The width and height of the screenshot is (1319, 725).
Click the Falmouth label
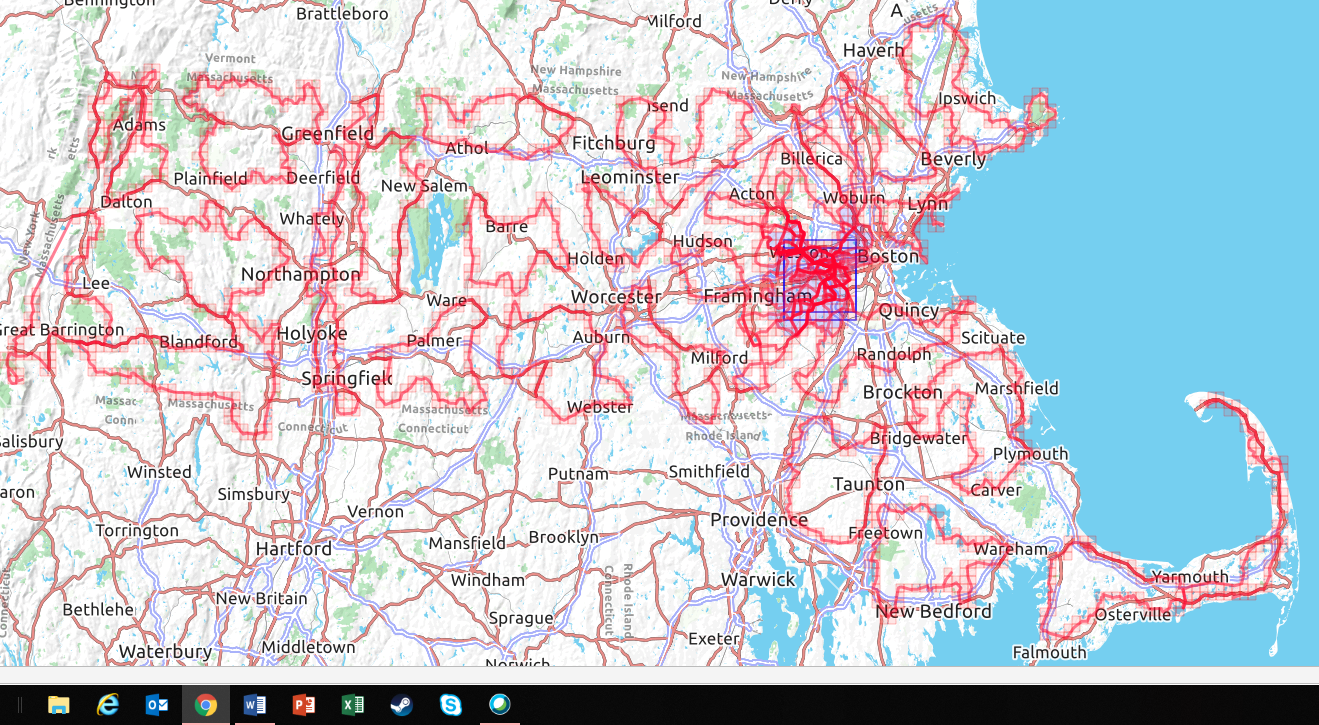1049,652
